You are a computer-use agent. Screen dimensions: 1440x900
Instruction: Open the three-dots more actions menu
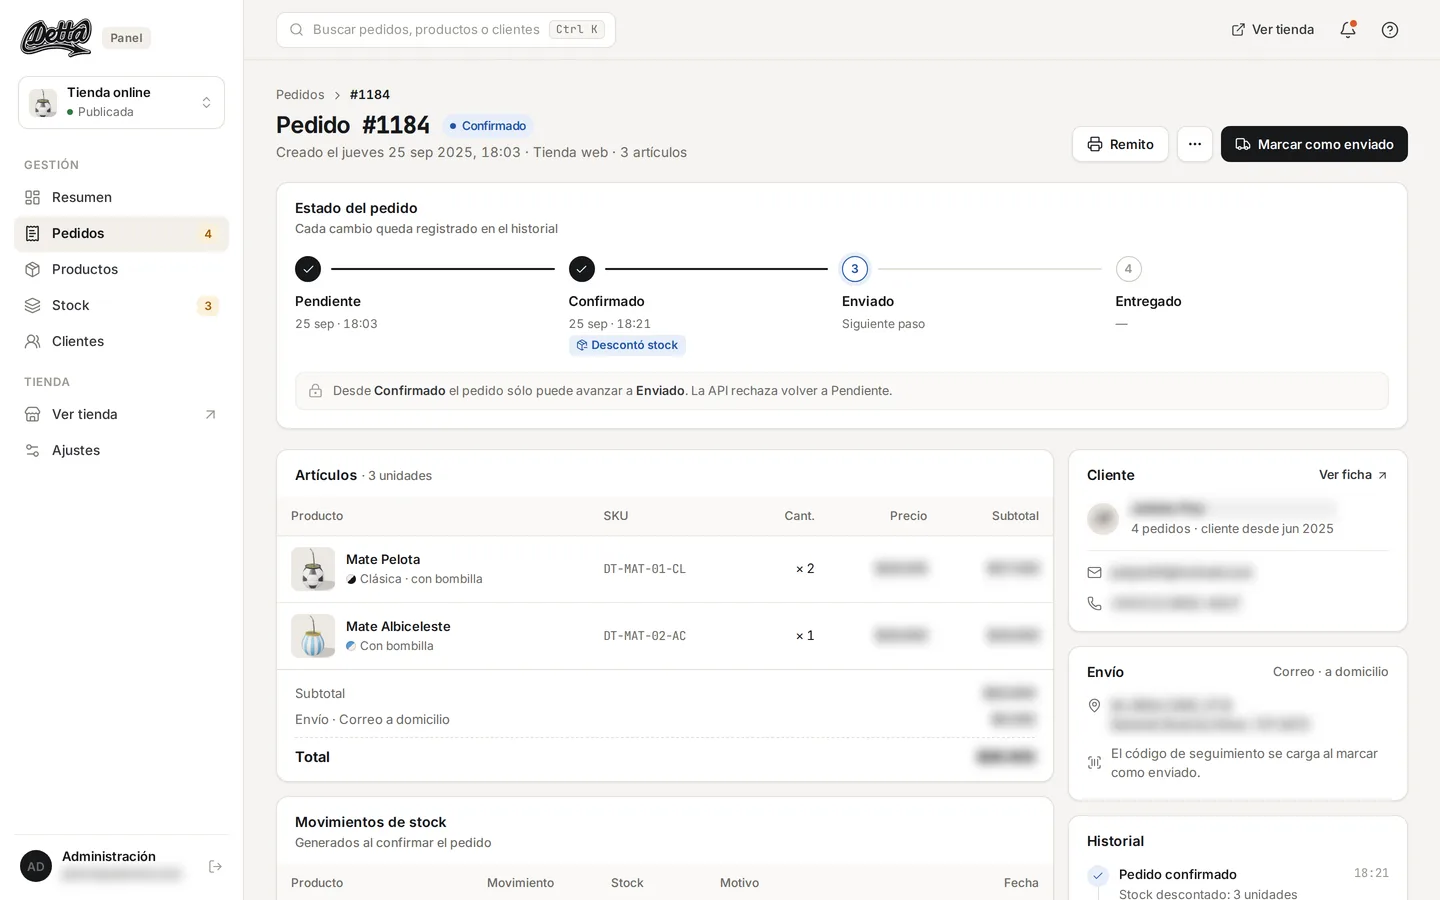pos(1195,144)
